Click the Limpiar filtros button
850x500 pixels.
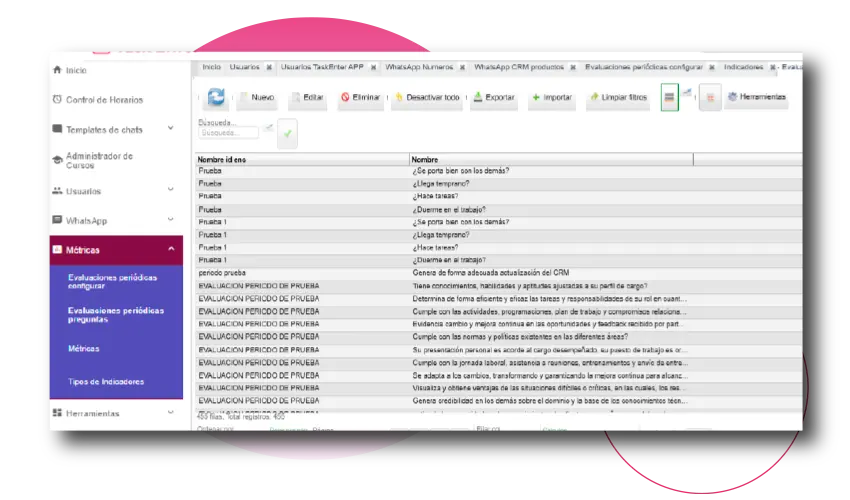tap(617, 98)
